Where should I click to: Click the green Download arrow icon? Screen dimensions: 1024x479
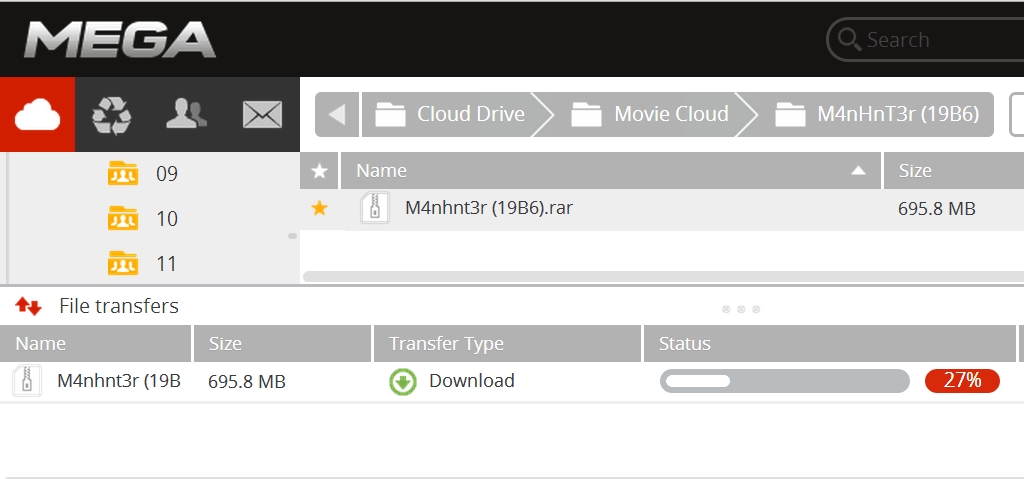click(x=403, y=382)
